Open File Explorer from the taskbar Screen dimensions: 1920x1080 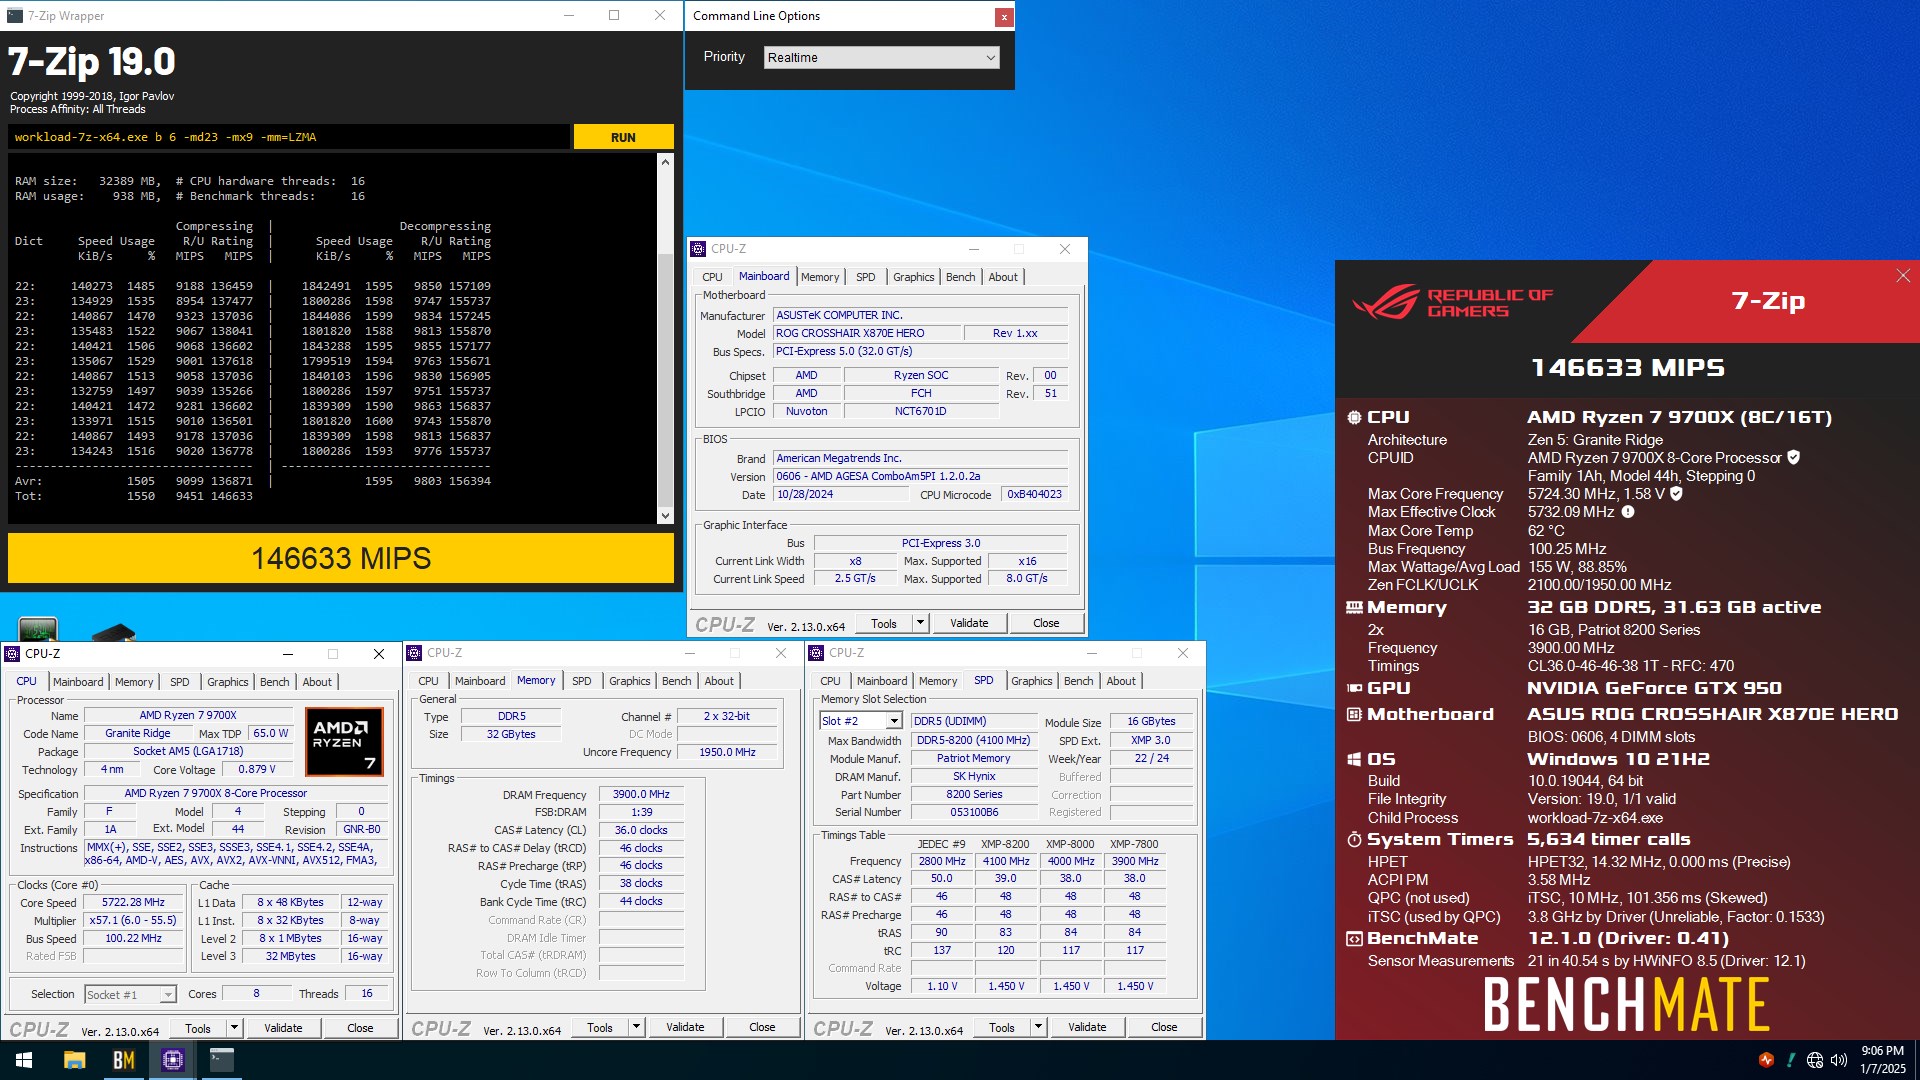(x=74, y=1060)
